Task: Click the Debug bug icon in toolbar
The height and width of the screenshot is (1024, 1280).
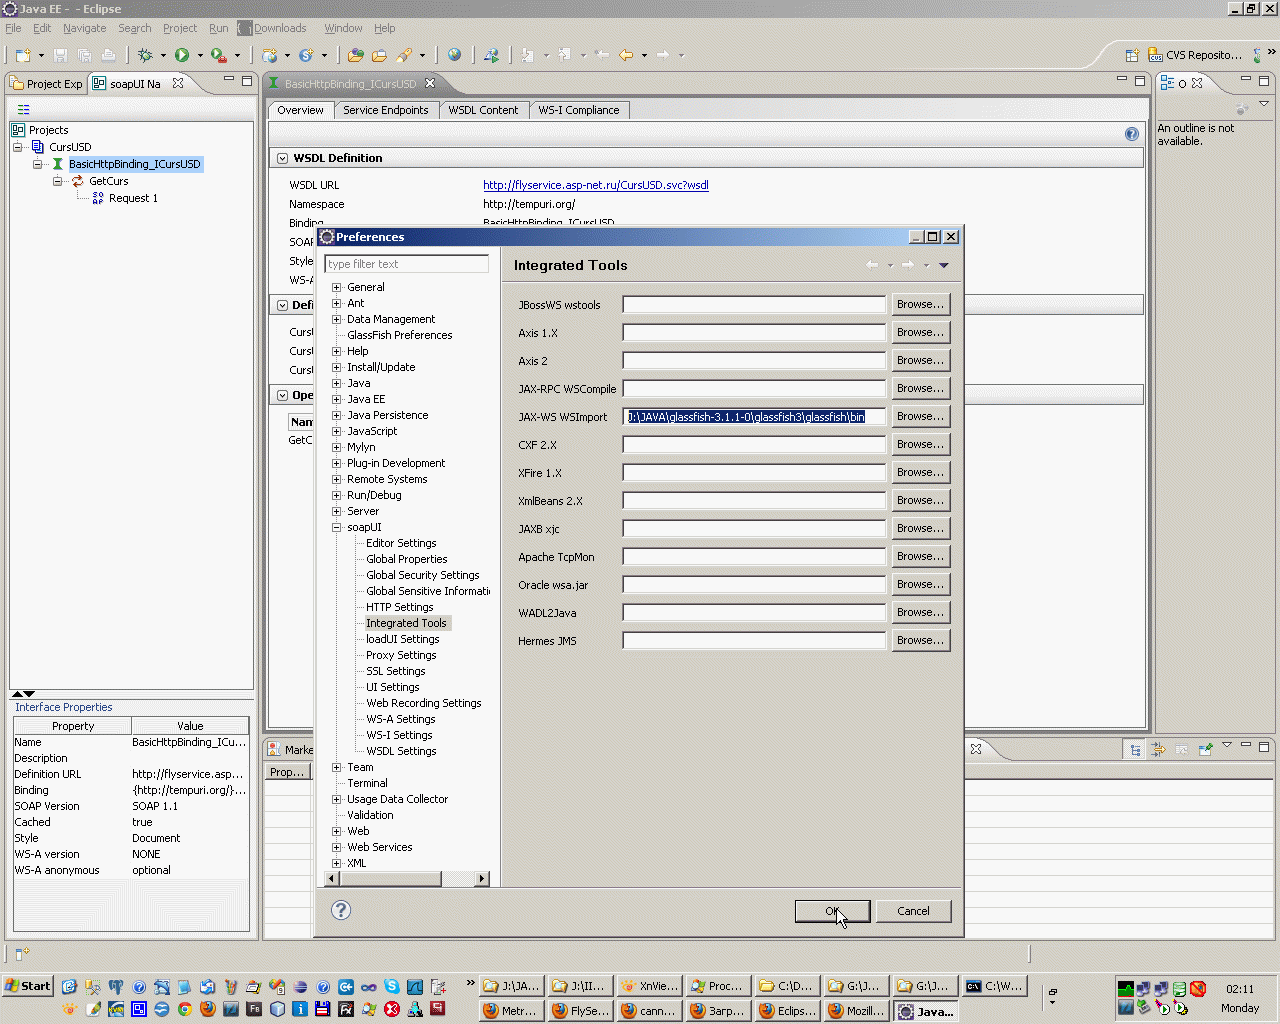Action: (145, 56)
